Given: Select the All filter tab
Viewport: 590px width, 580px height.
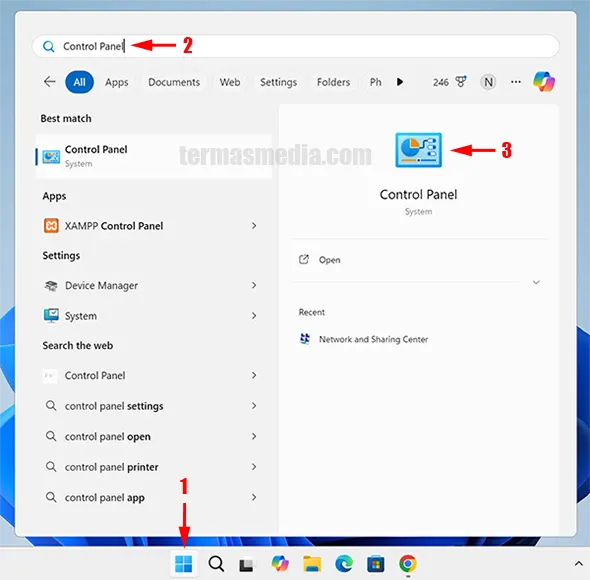Looking at the screenshot, I should (x=79, y=82).
